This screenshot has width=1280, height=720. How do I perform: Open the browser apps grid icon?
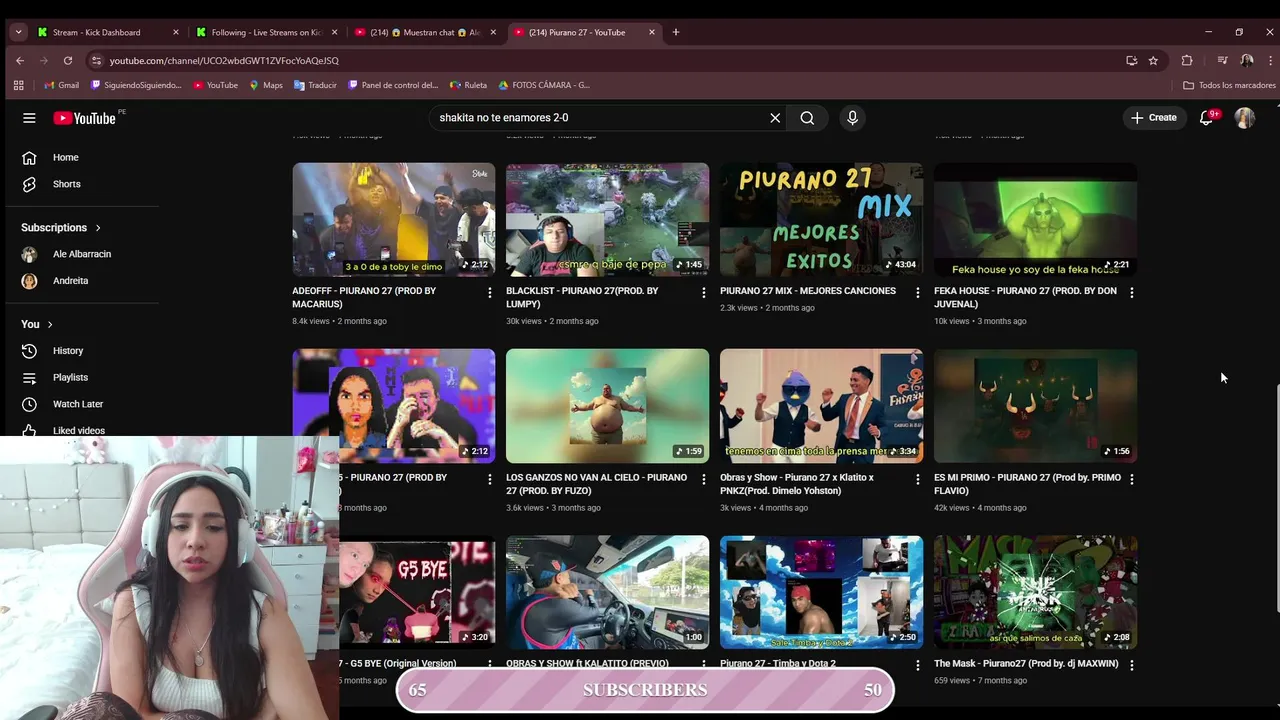click(x=18, y=85)
